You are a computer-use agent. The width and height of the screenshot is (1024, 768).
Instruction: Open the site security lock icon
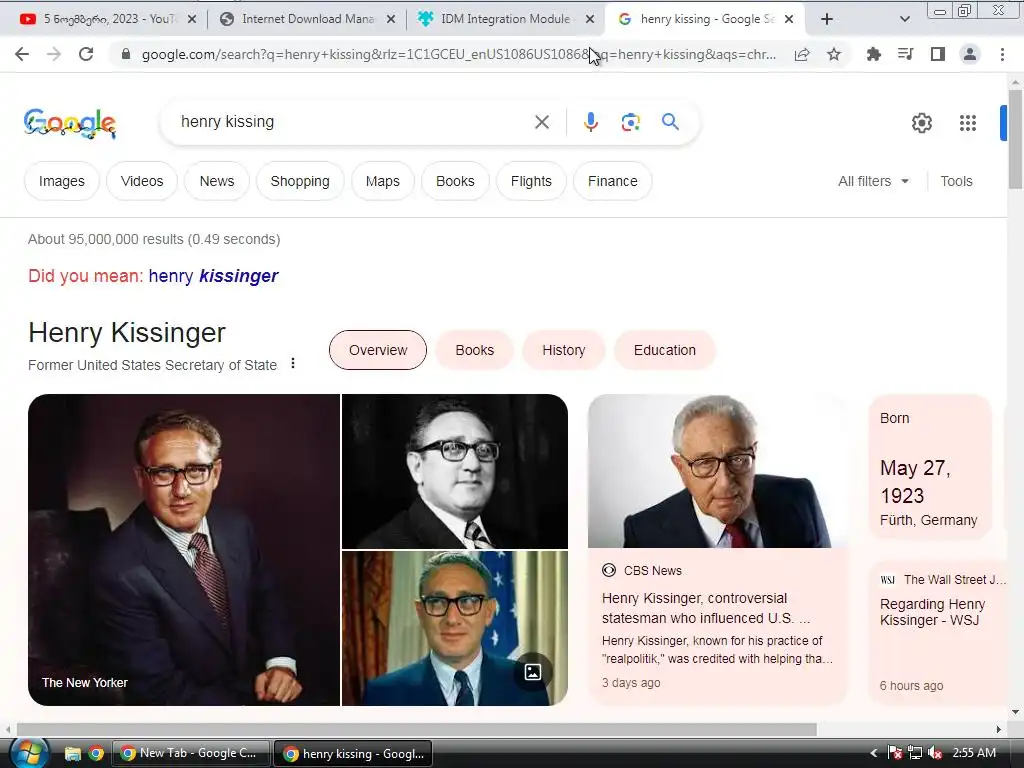click(x=126, y=54)
